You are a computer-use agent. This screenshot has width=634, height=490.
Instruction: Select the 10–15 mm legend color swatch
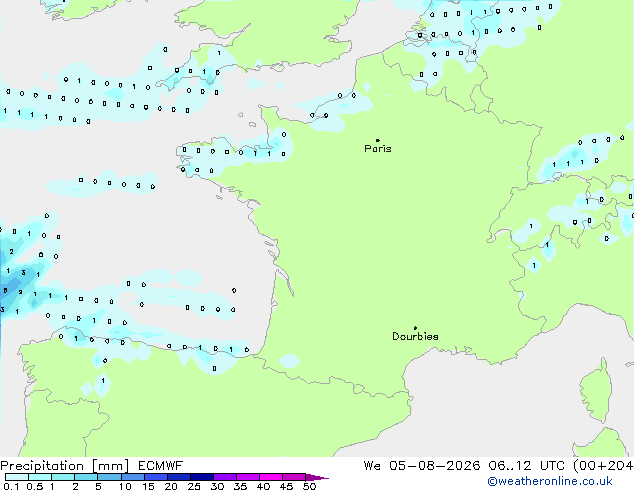click(132, 477)
